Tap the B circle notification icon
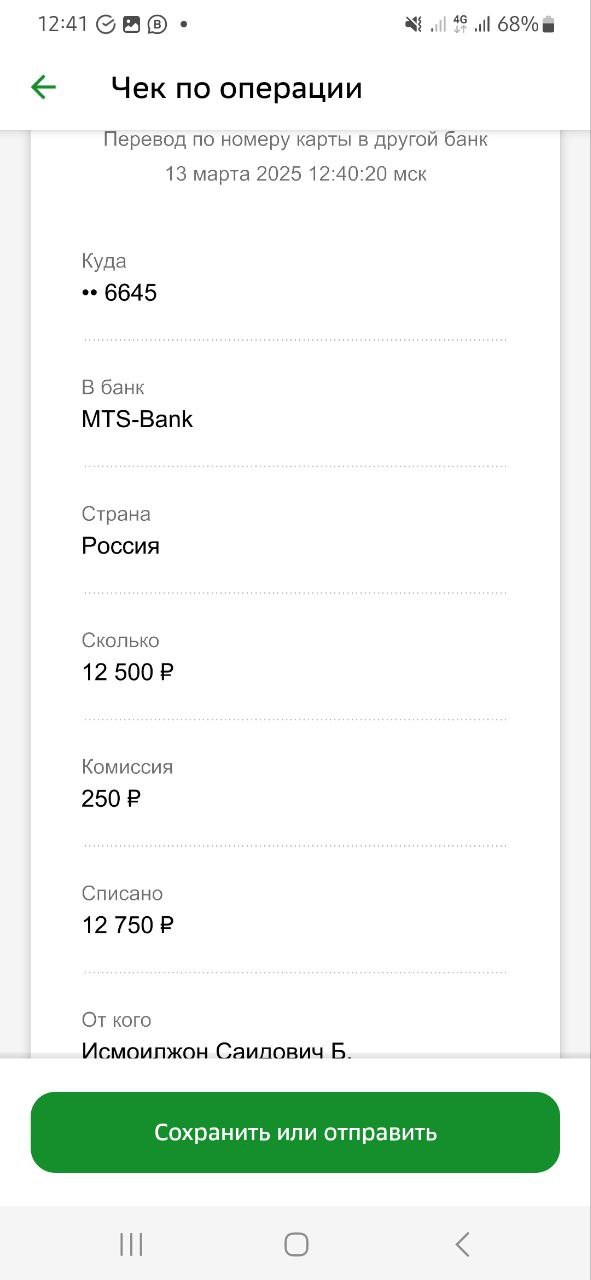 pos(157,24)
